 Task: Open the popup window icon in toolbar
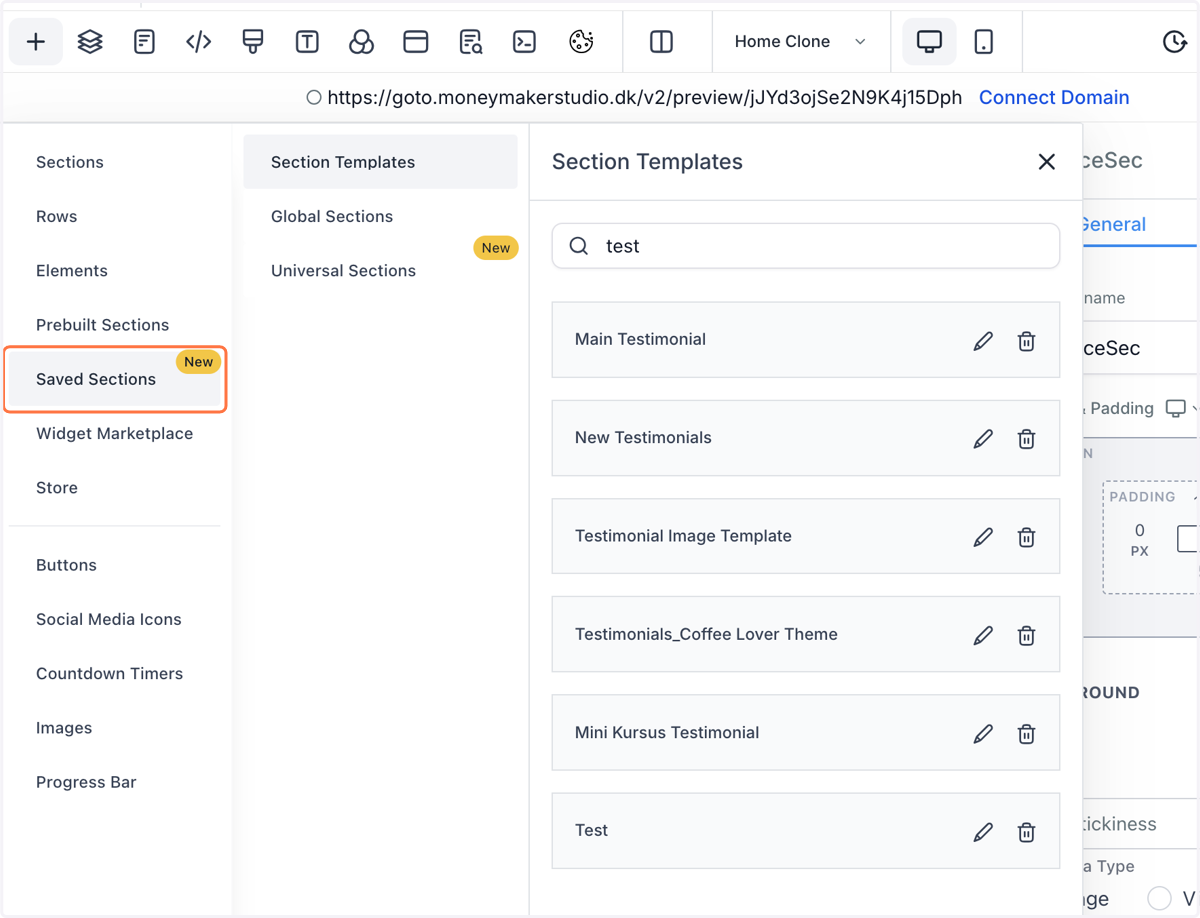pos(416,41)
